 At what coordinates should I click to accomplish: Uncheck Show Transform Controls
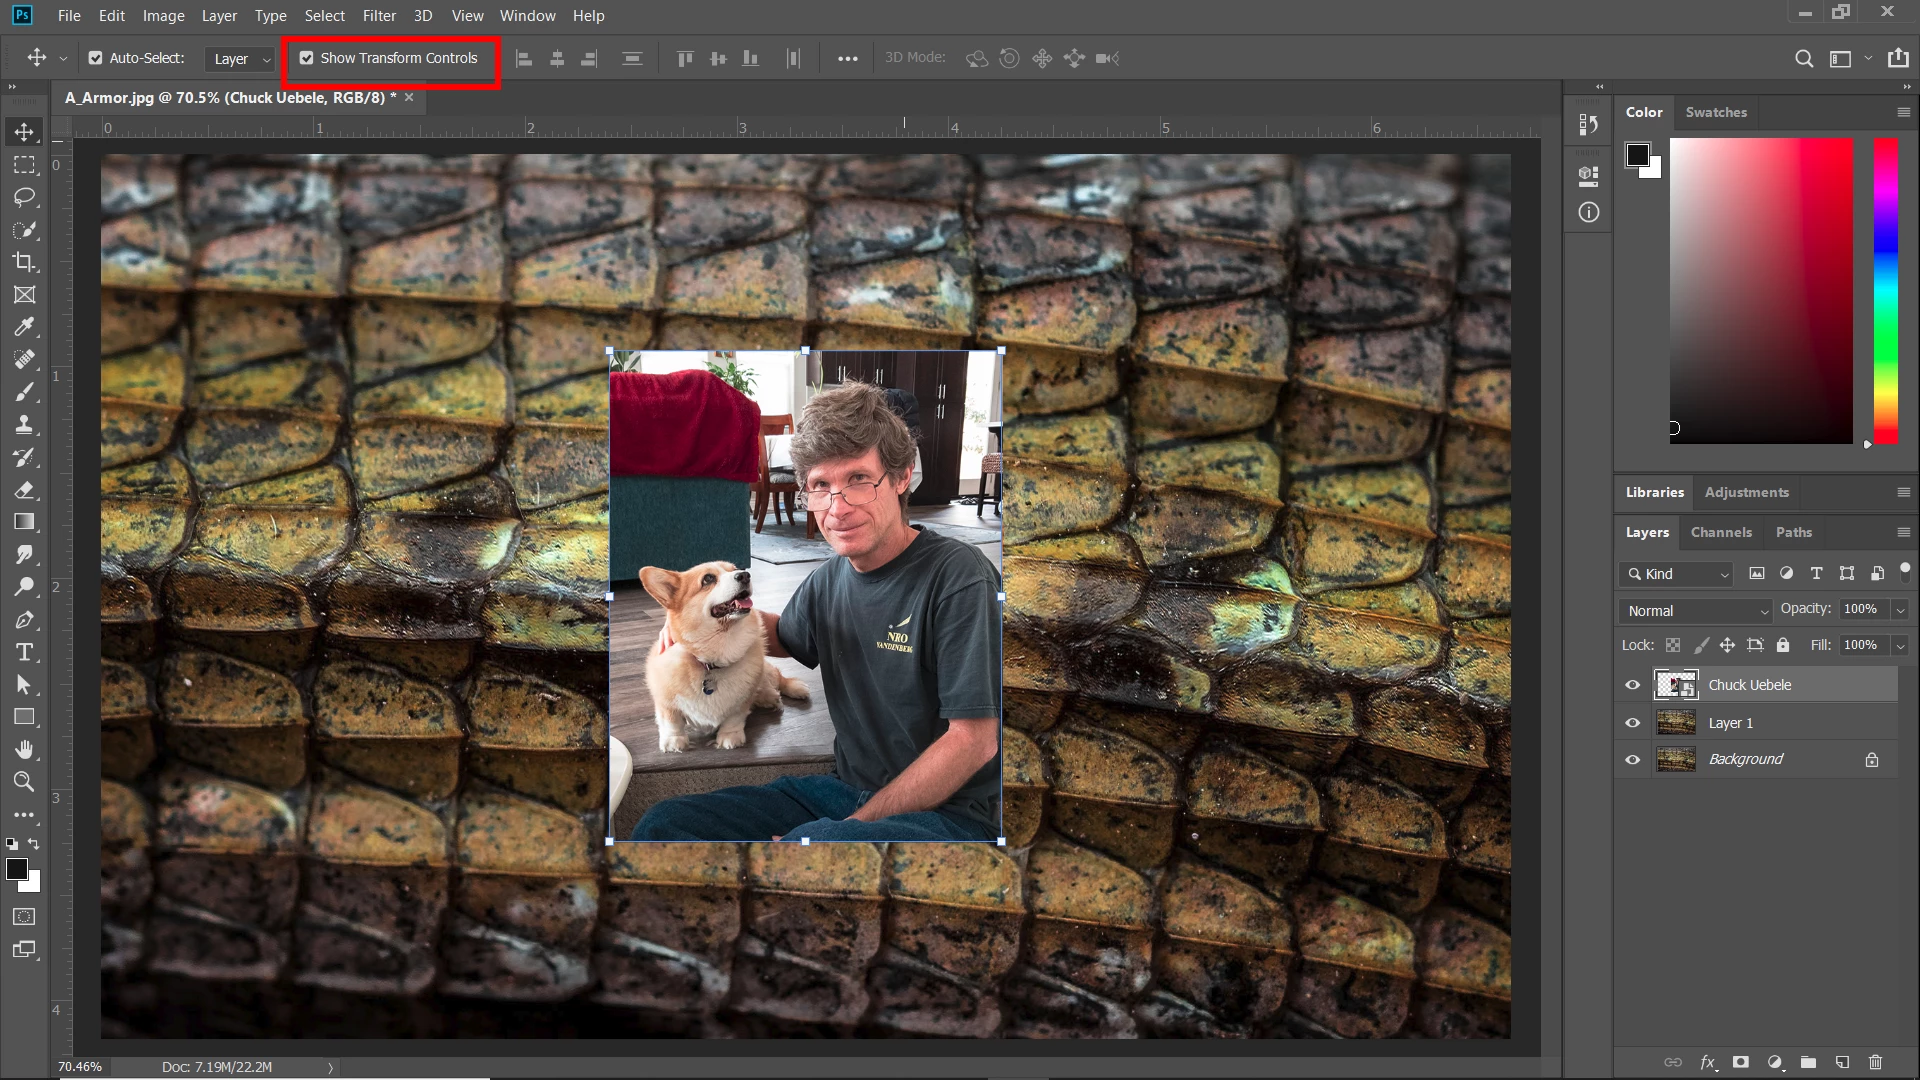tap(307, 58)
